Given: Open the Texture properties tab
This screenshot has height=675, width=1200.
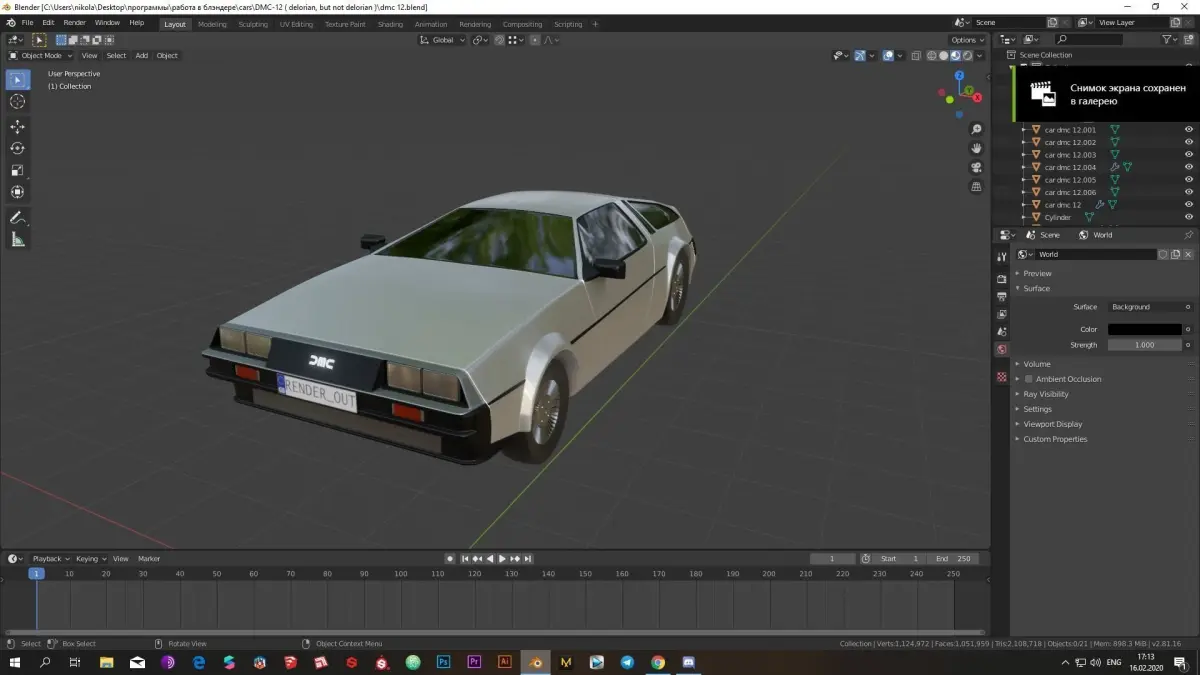Looking at the screenshot, I should pyautogui.click(x=1002, y=377).
